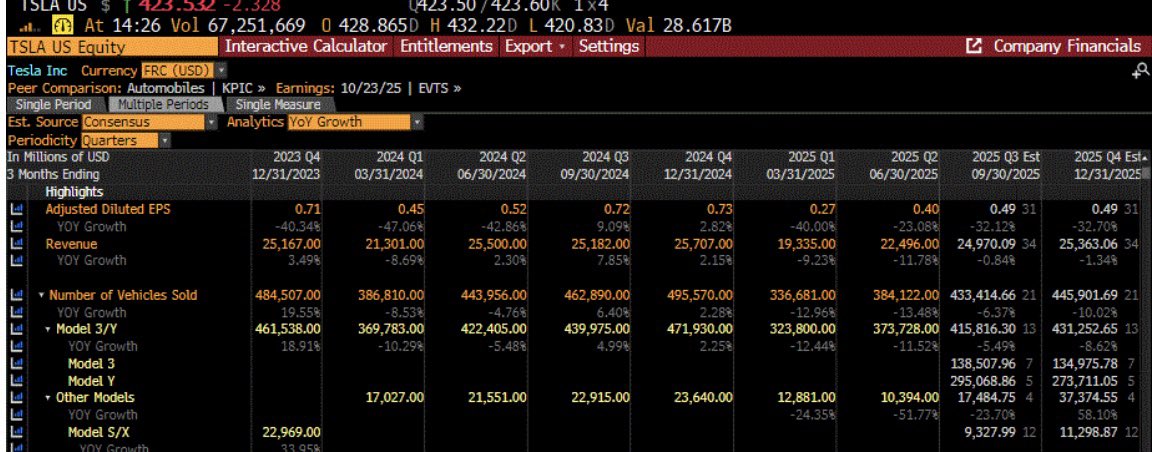Image resolution: width=1152 pixels, height=452 pixels.
Task: Open the Export dropdown menu
Action: click(535, 46)
